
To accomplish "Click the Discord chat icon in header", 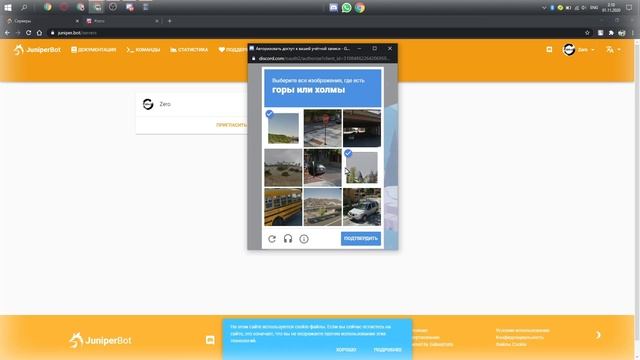I will tap(549, 49).
